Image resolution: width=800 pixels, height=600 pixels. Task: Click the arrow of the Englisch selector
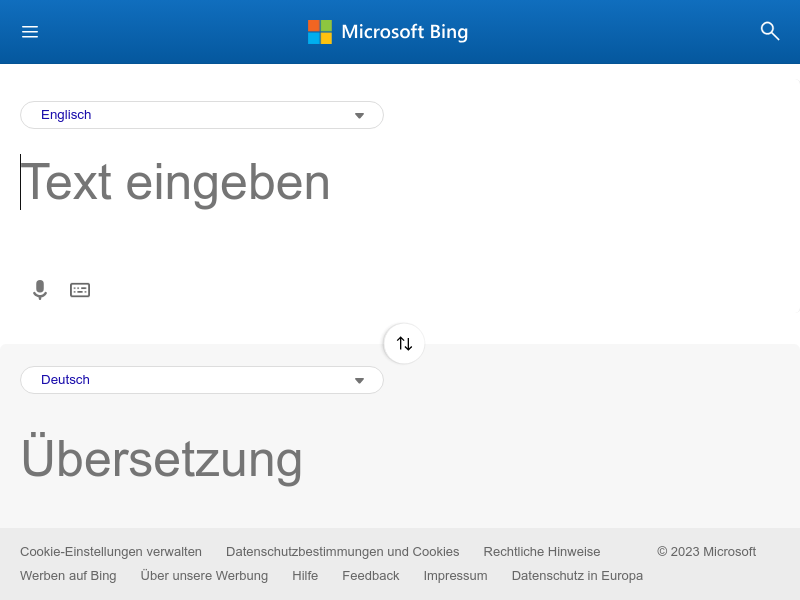tap(359, 115)
